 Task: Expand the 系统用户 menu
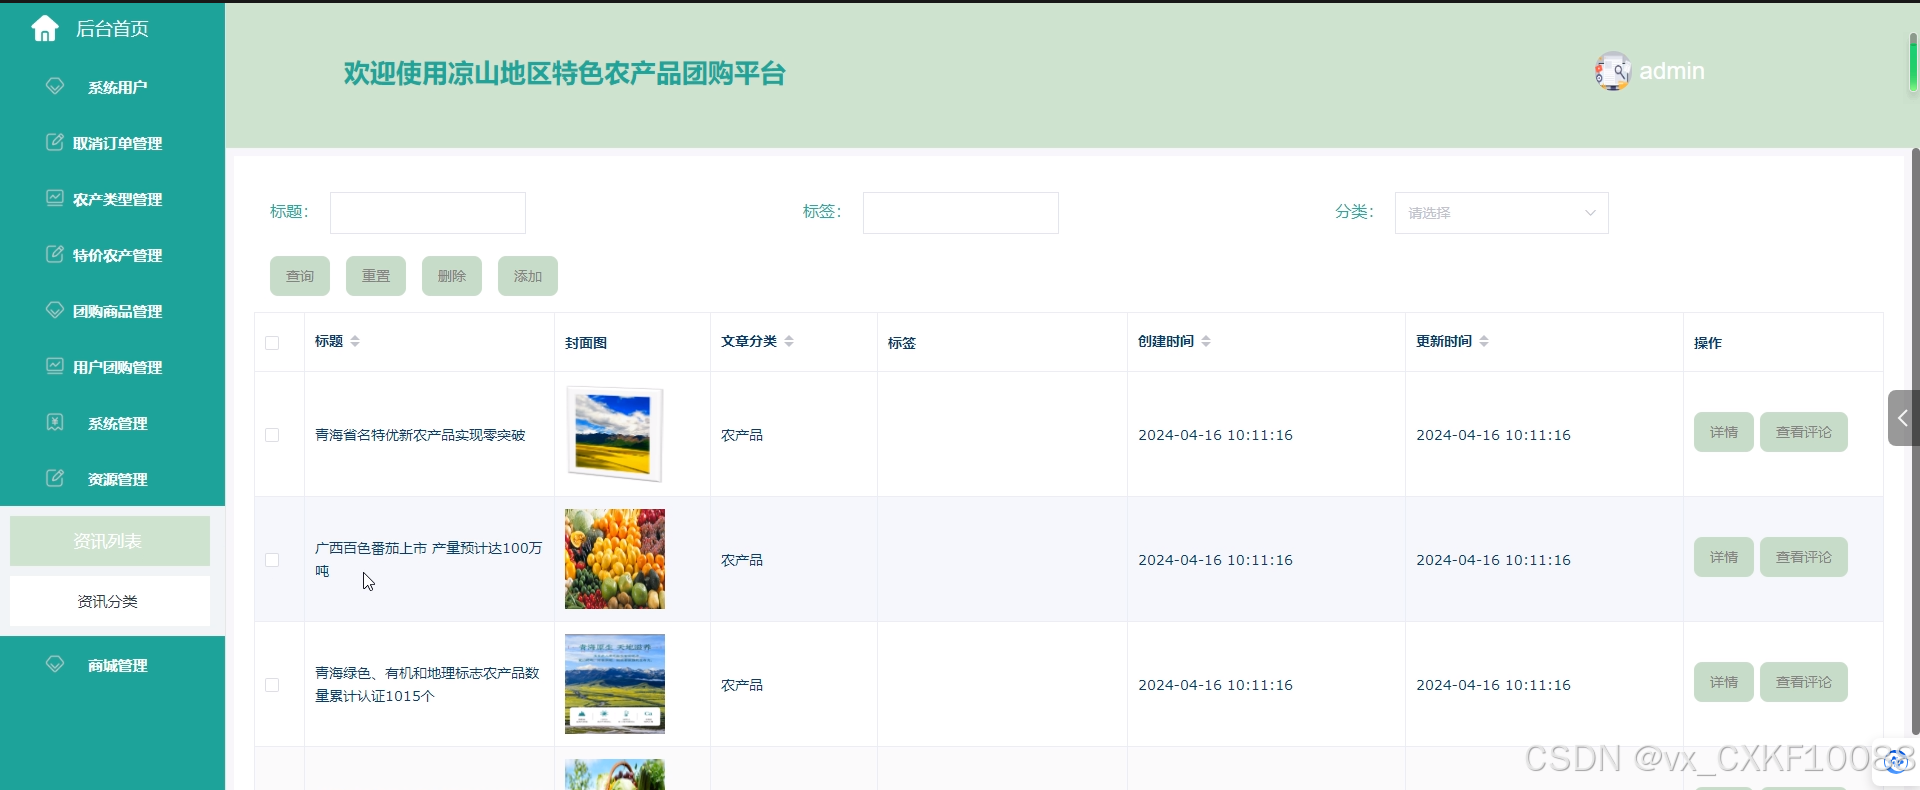coord(112,87)
